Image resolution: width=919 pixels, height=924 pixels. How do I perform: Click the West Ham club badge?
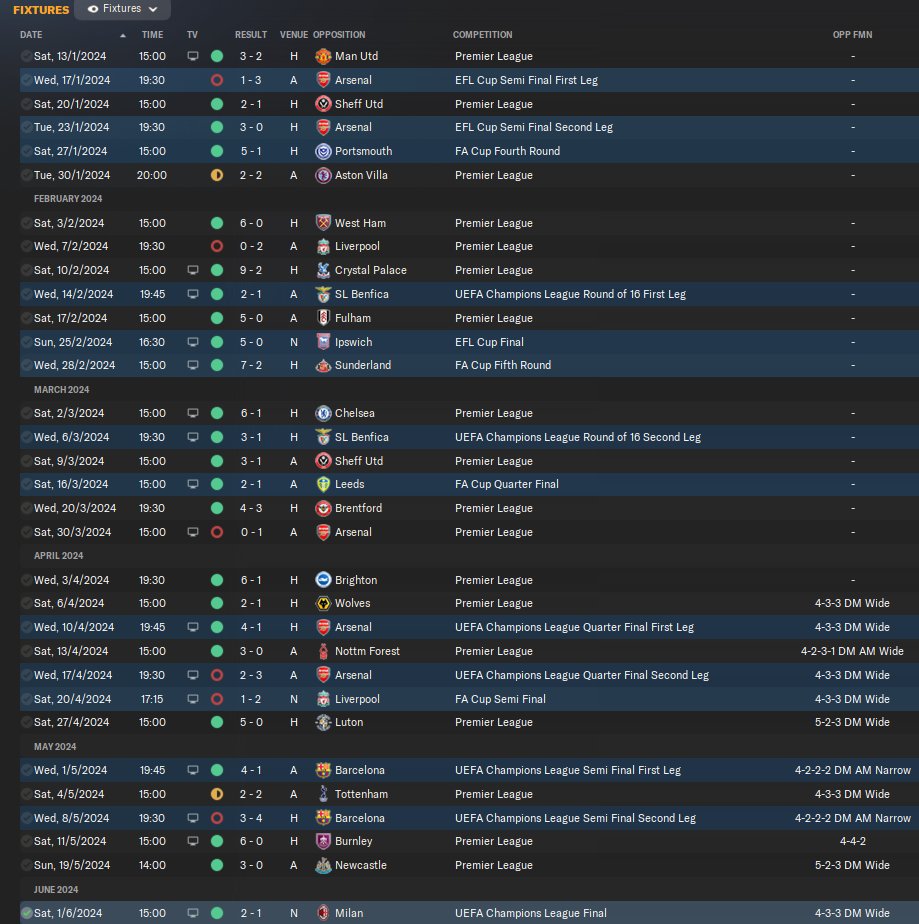tap(323, 223)
